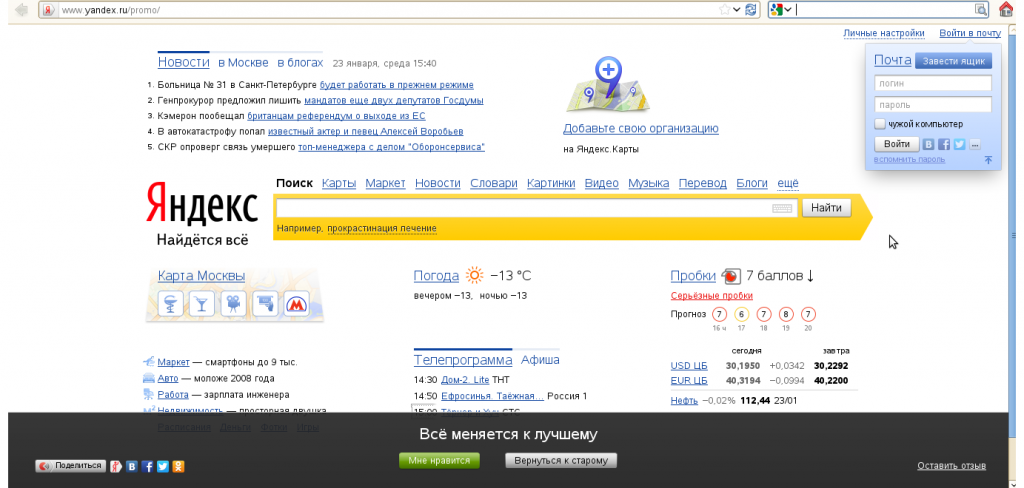1024x488 pixels.
Task: Click the прокрастинация лечение example query
Action: pyautogui.click(x=382, y=229)
